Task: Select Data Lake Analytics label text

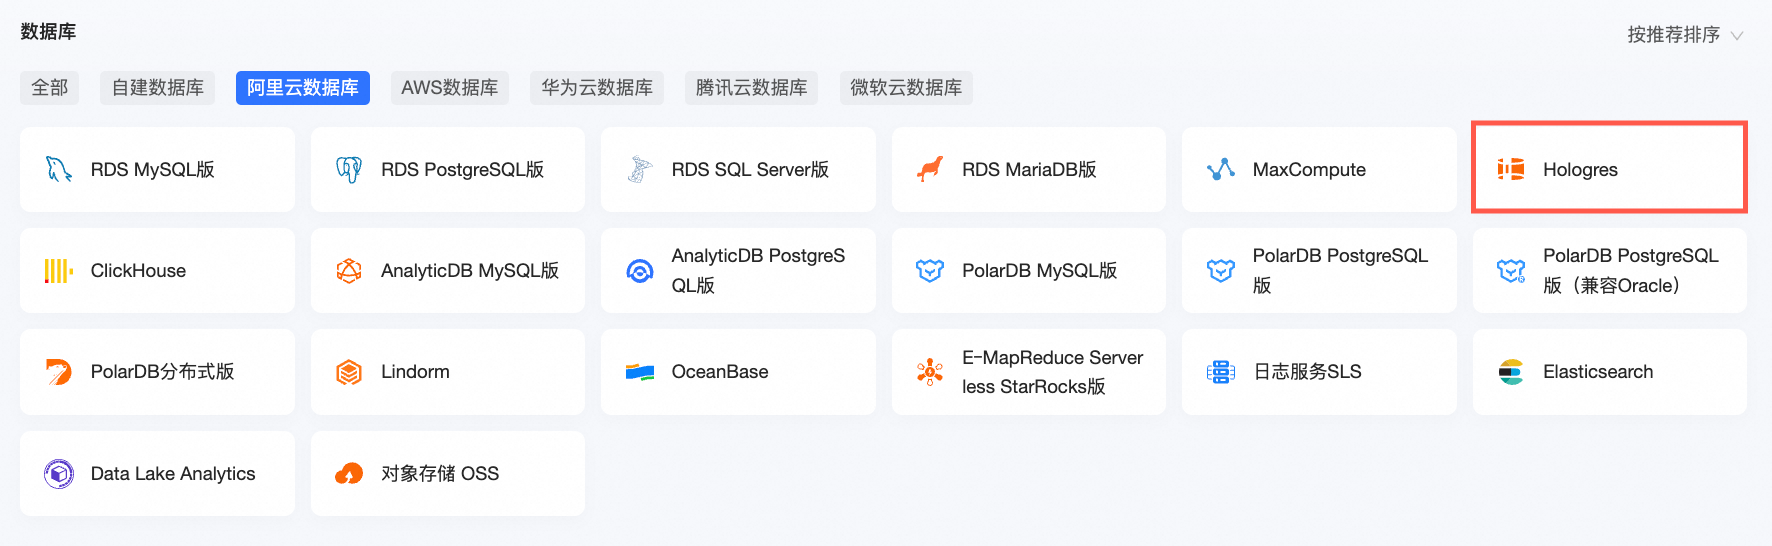Action: [x=173, y=474]
